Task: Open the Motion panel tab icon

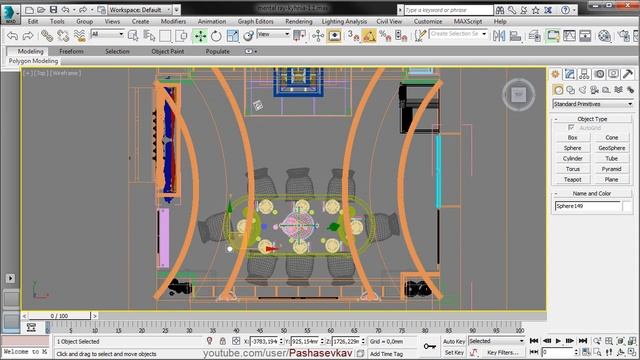Action: pos(599,74)
